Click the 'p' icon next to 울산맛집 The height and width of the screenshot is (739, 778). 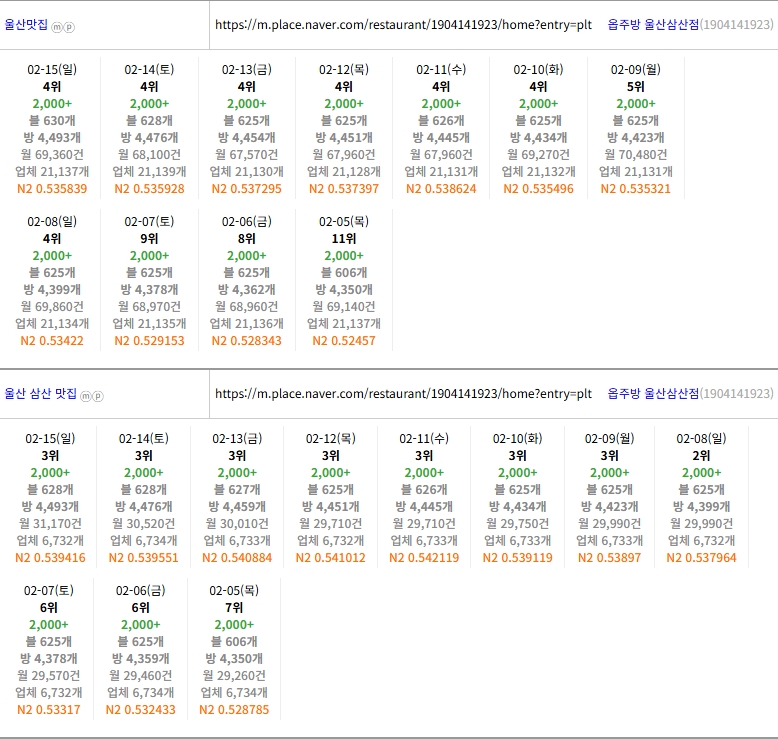(x=69, y=26)
